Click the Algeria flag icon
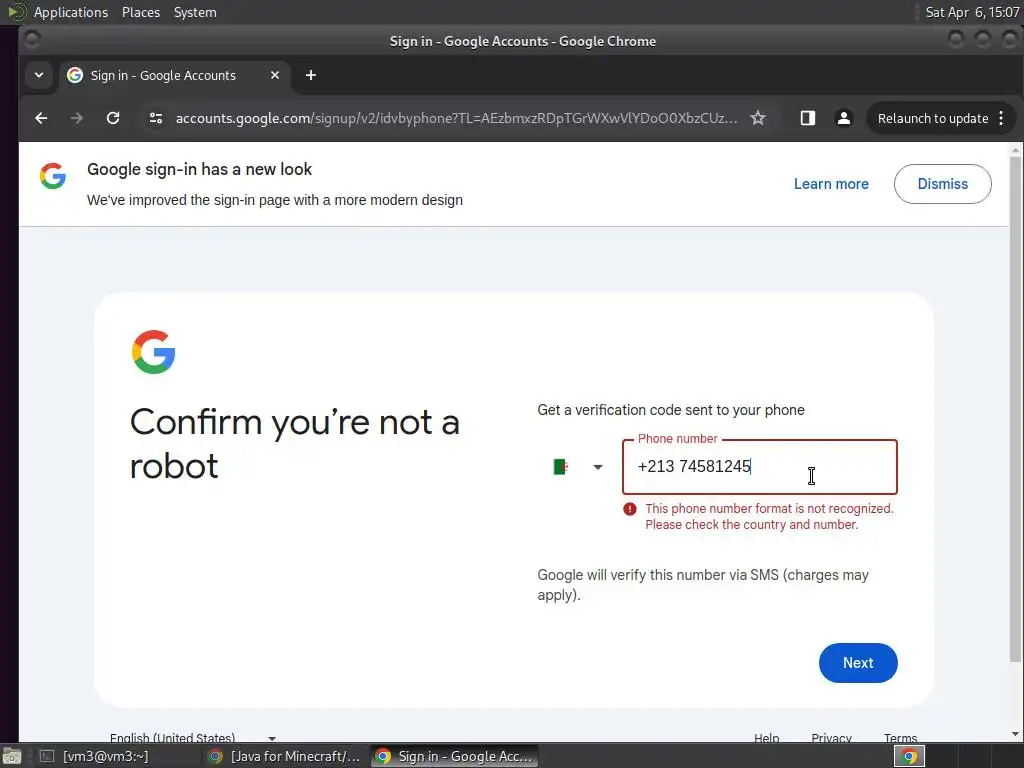Screen dimensions: 1024x768 pyautogui.click(x=560, y=467)
